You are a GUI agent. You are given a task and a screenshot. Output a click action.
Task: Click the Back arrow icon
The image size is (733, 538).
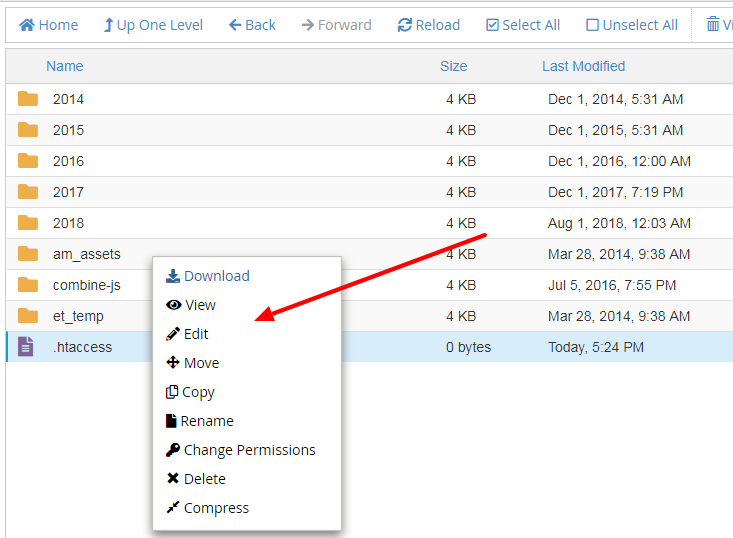click(235, 25)
